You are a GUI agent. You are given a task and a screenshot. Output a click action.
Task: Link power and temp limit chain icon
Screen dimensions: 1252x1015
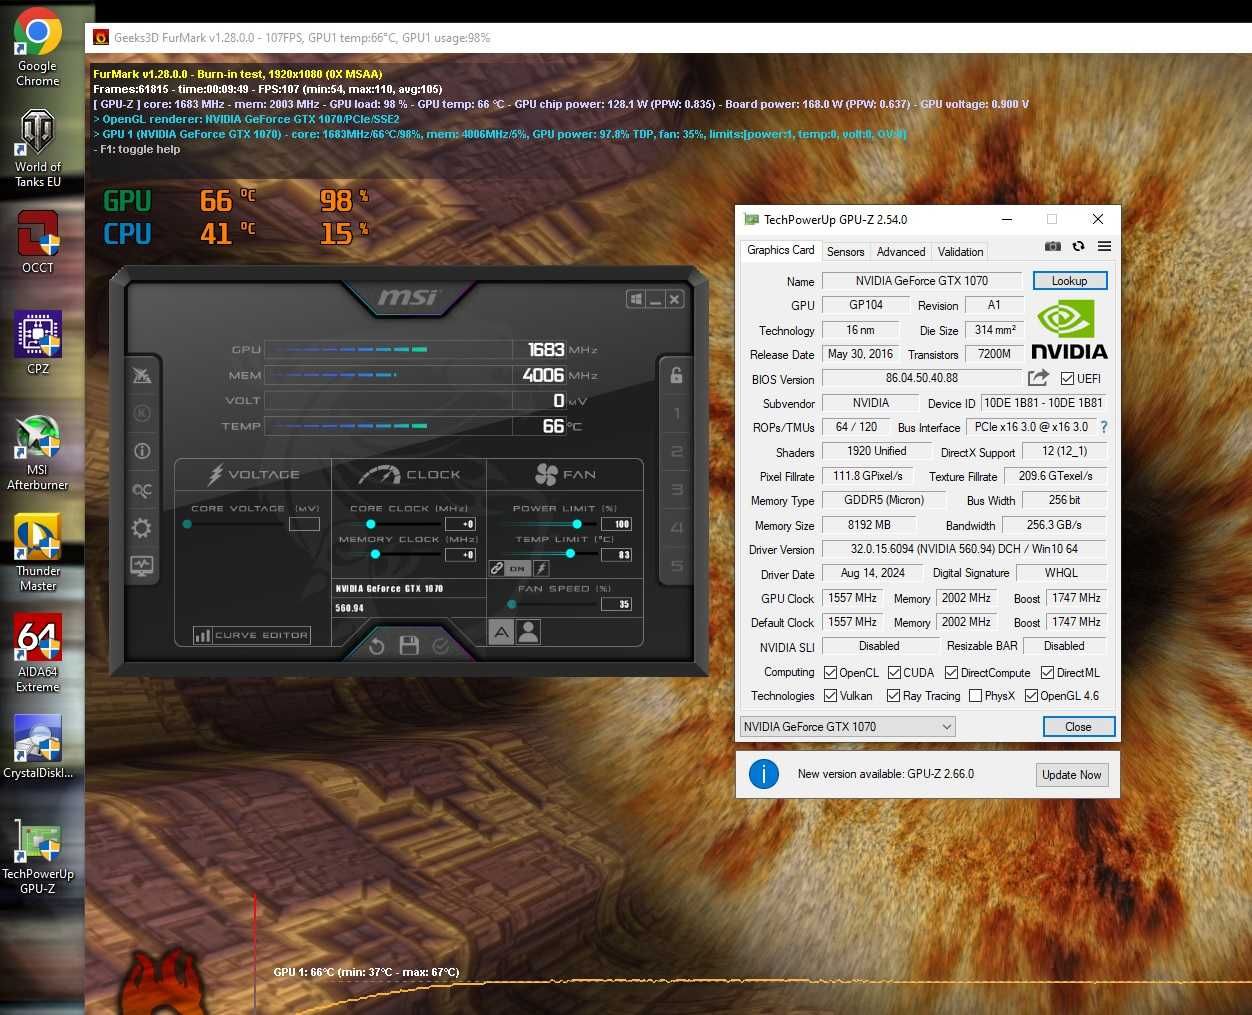(496, 568)
